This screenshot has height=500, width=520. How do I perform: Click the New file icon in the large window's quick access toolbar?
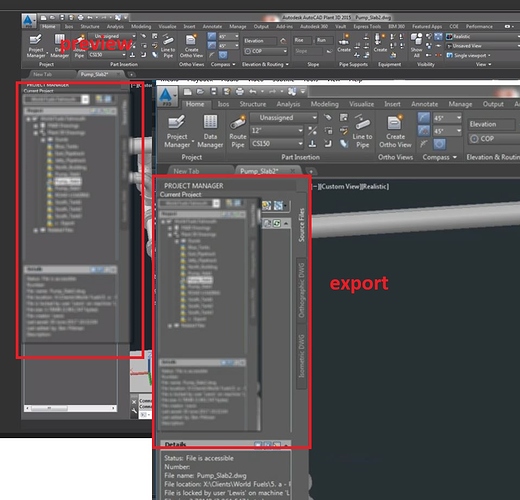[x=188, y=91]
